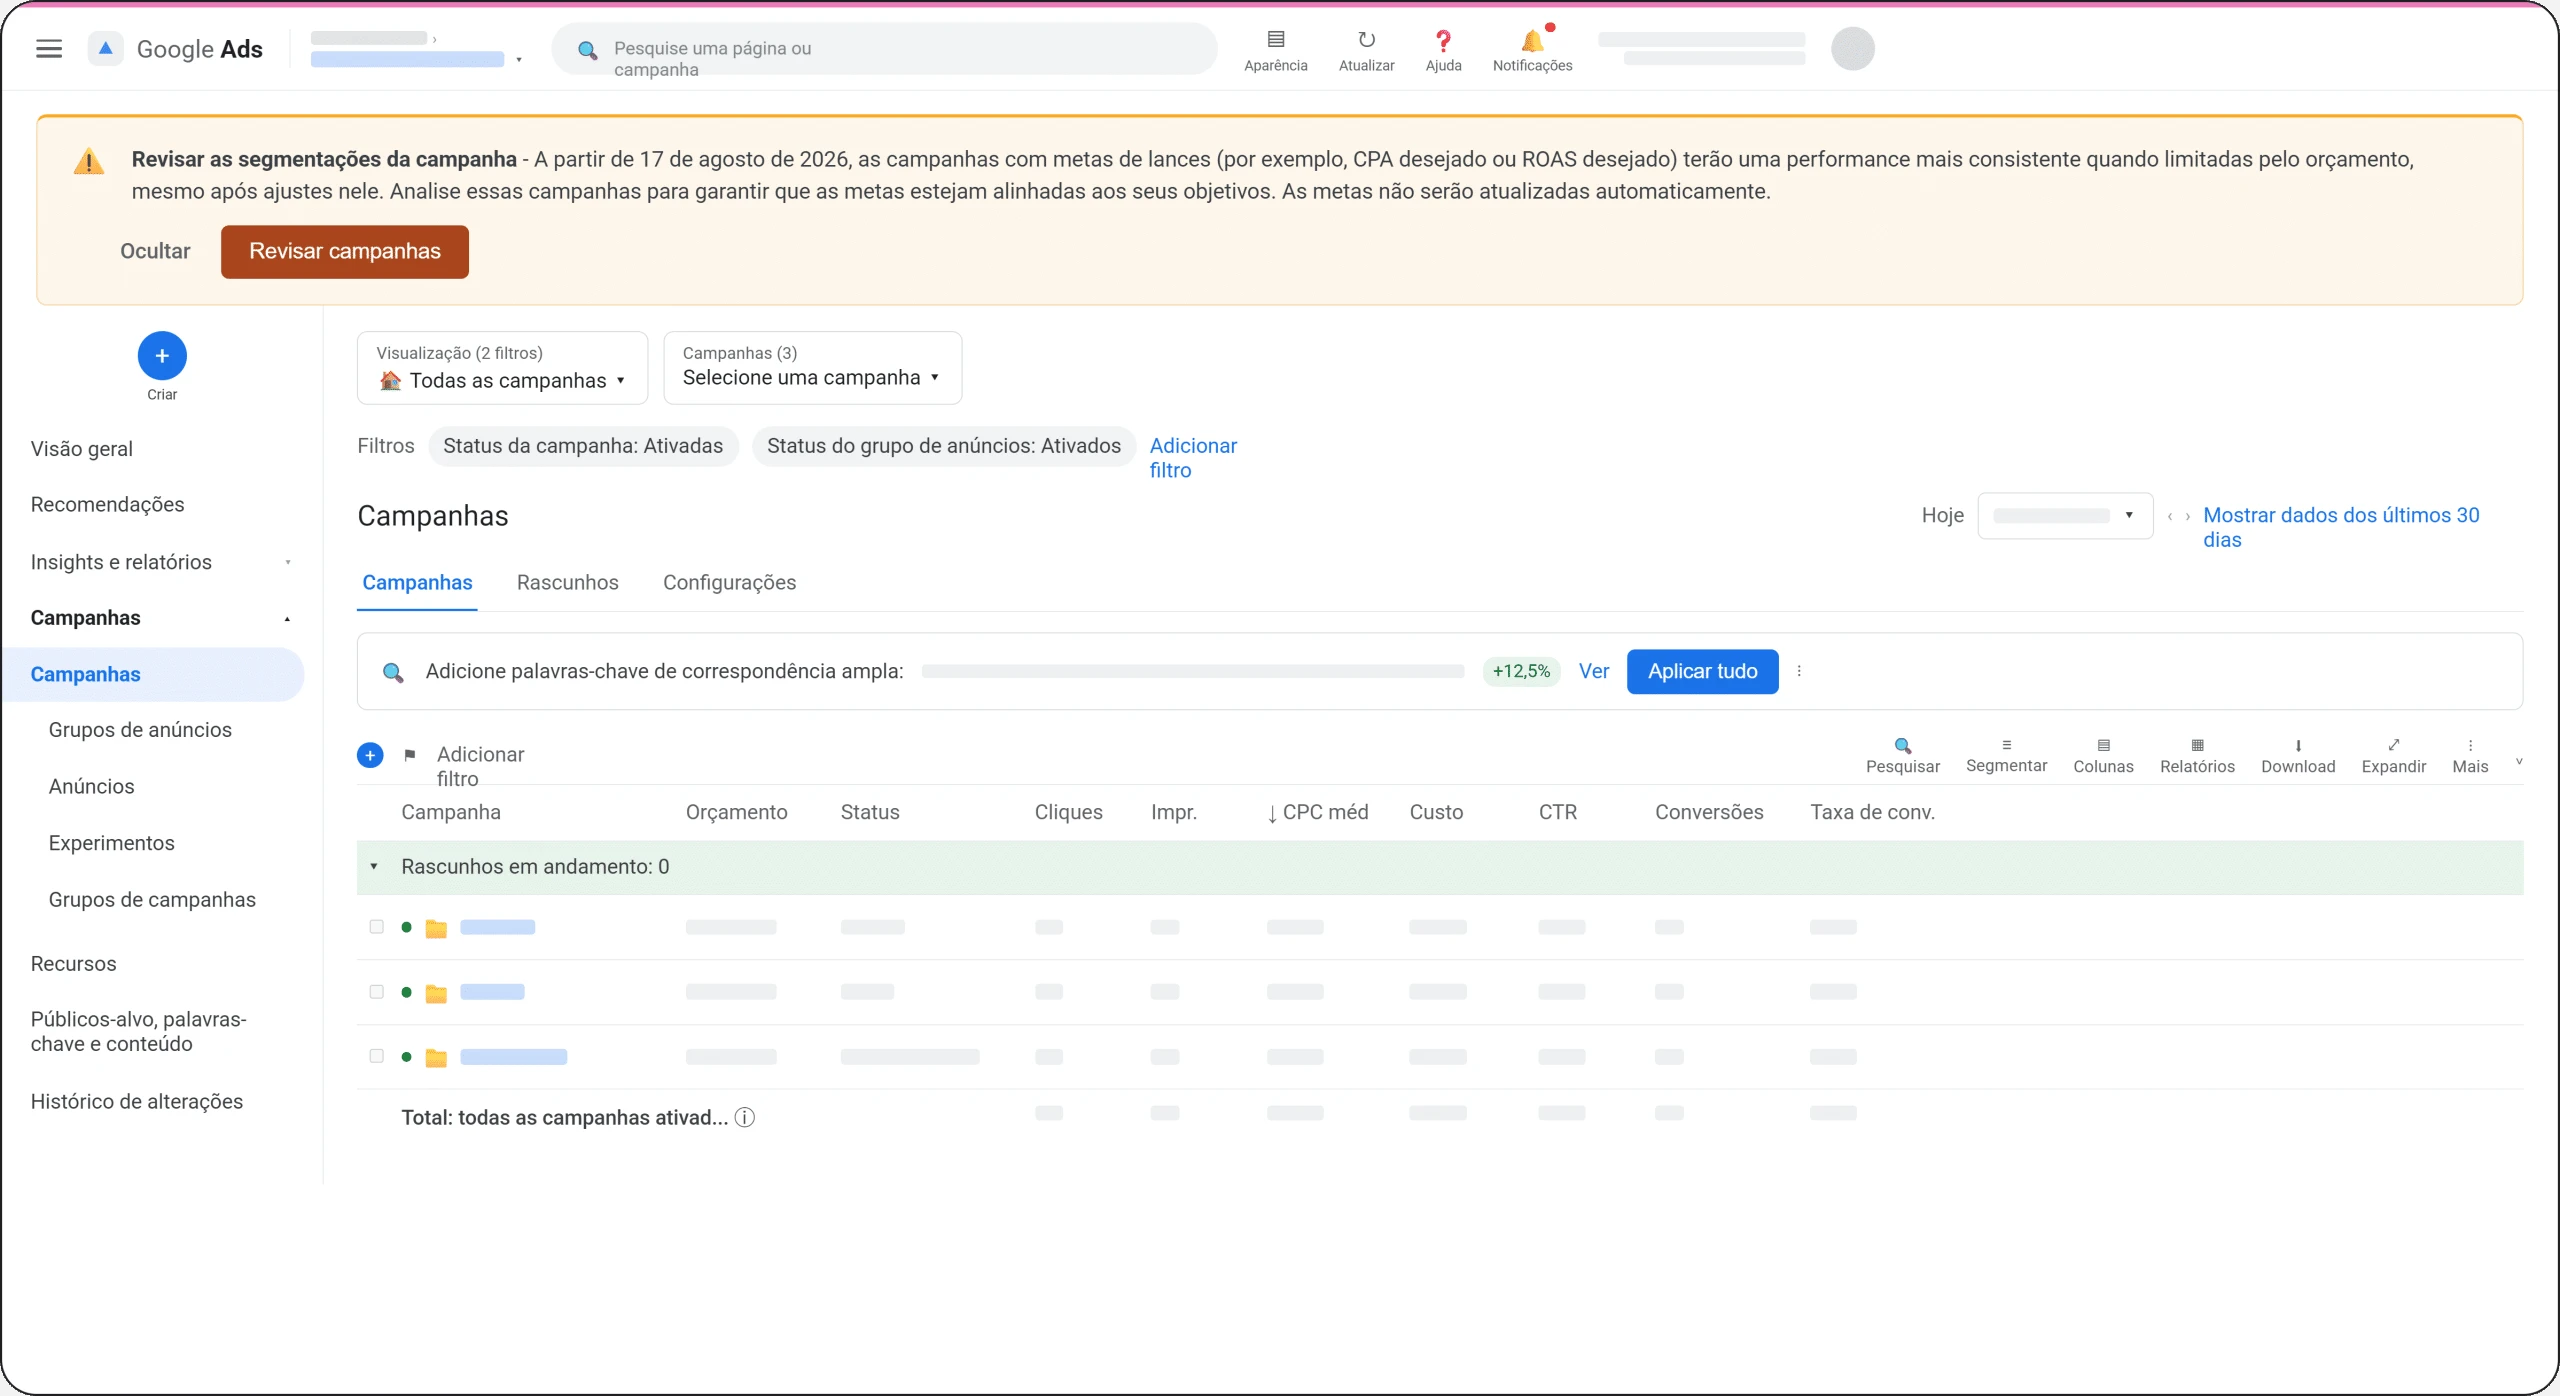This screenshot has height=1396, width=2560.
Task: Click the filter flag icon above table
Action: [410, 755]
